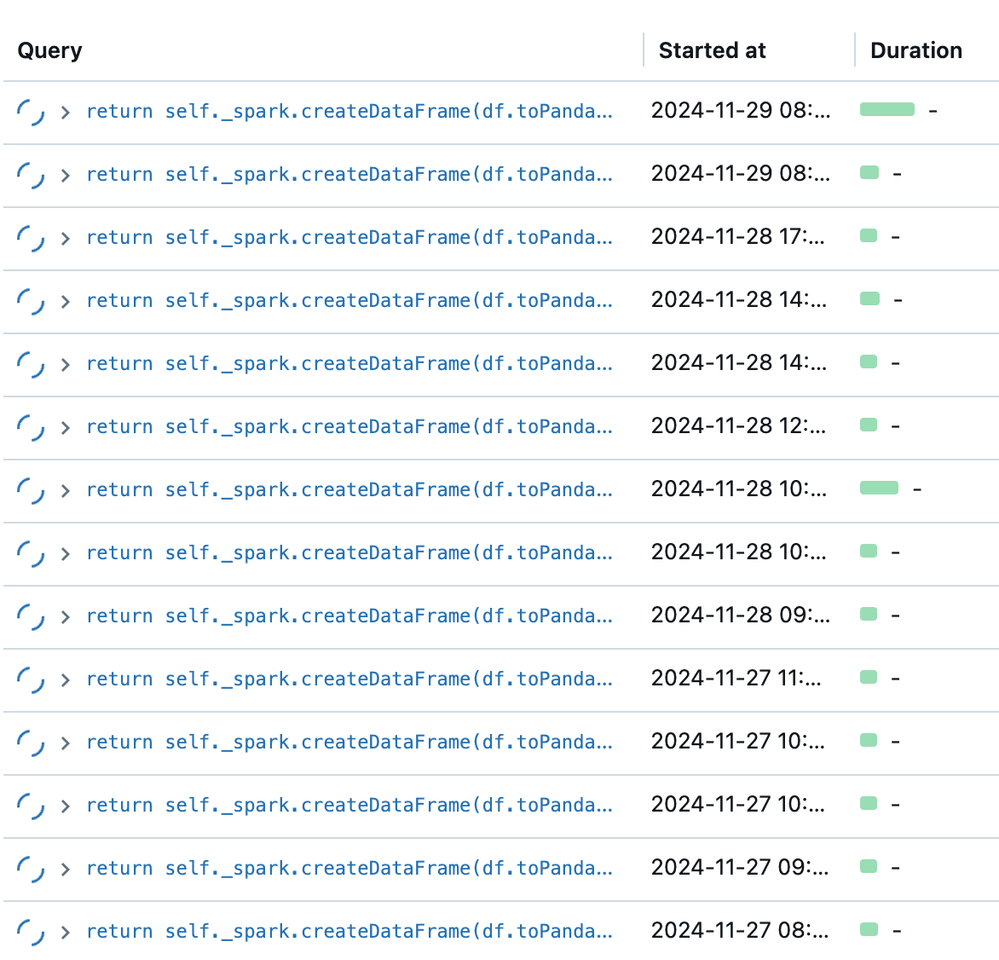This screenshot has width=999, height=960.
Task: Click the status spinner for the 2024-11-28 12 query
Action: click(x=31, y=427)
